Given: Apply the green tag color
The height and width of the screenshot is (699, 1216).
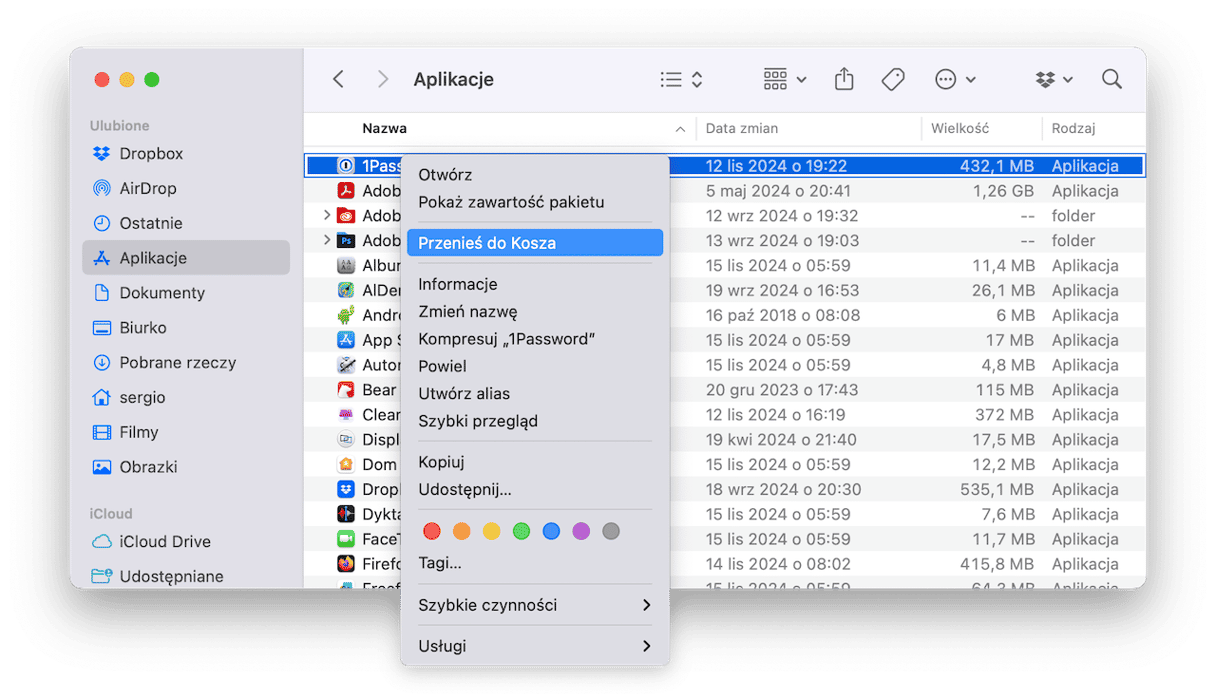Looking at the screenshot, I should coord(521,531).
